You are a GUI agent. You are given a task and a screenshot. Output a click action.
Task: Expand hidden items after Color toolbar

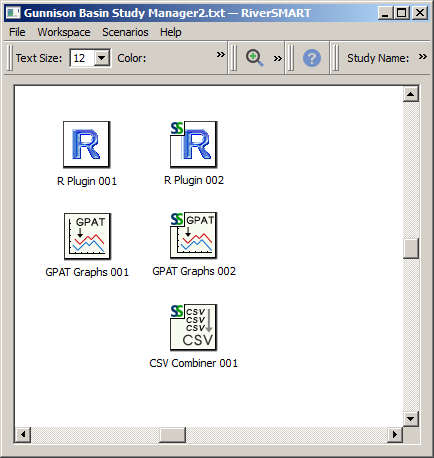tap(221, 54)
